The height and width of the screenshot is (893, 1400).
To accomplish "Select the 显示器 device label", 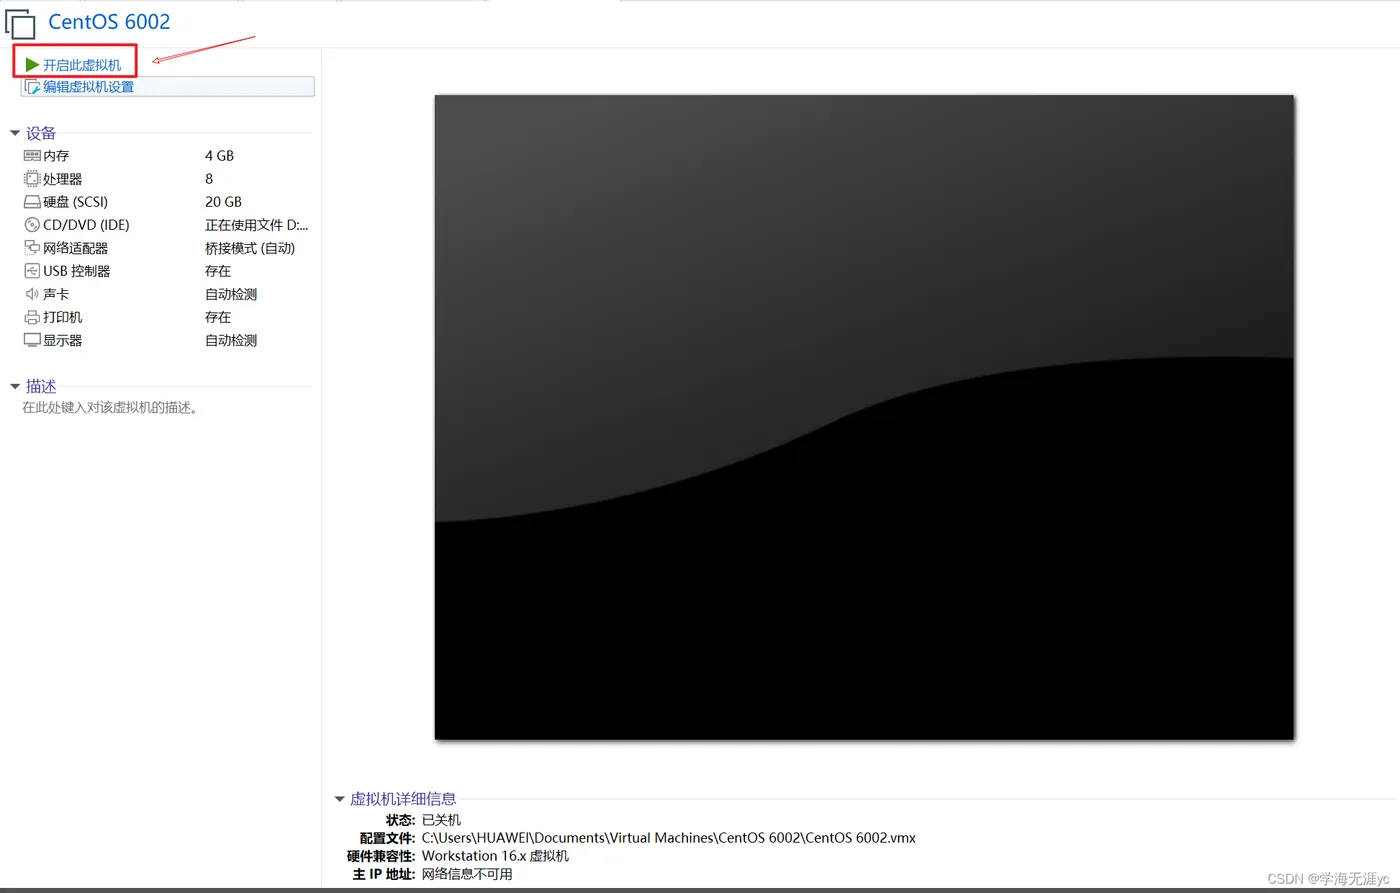I will tap(62, 340).
